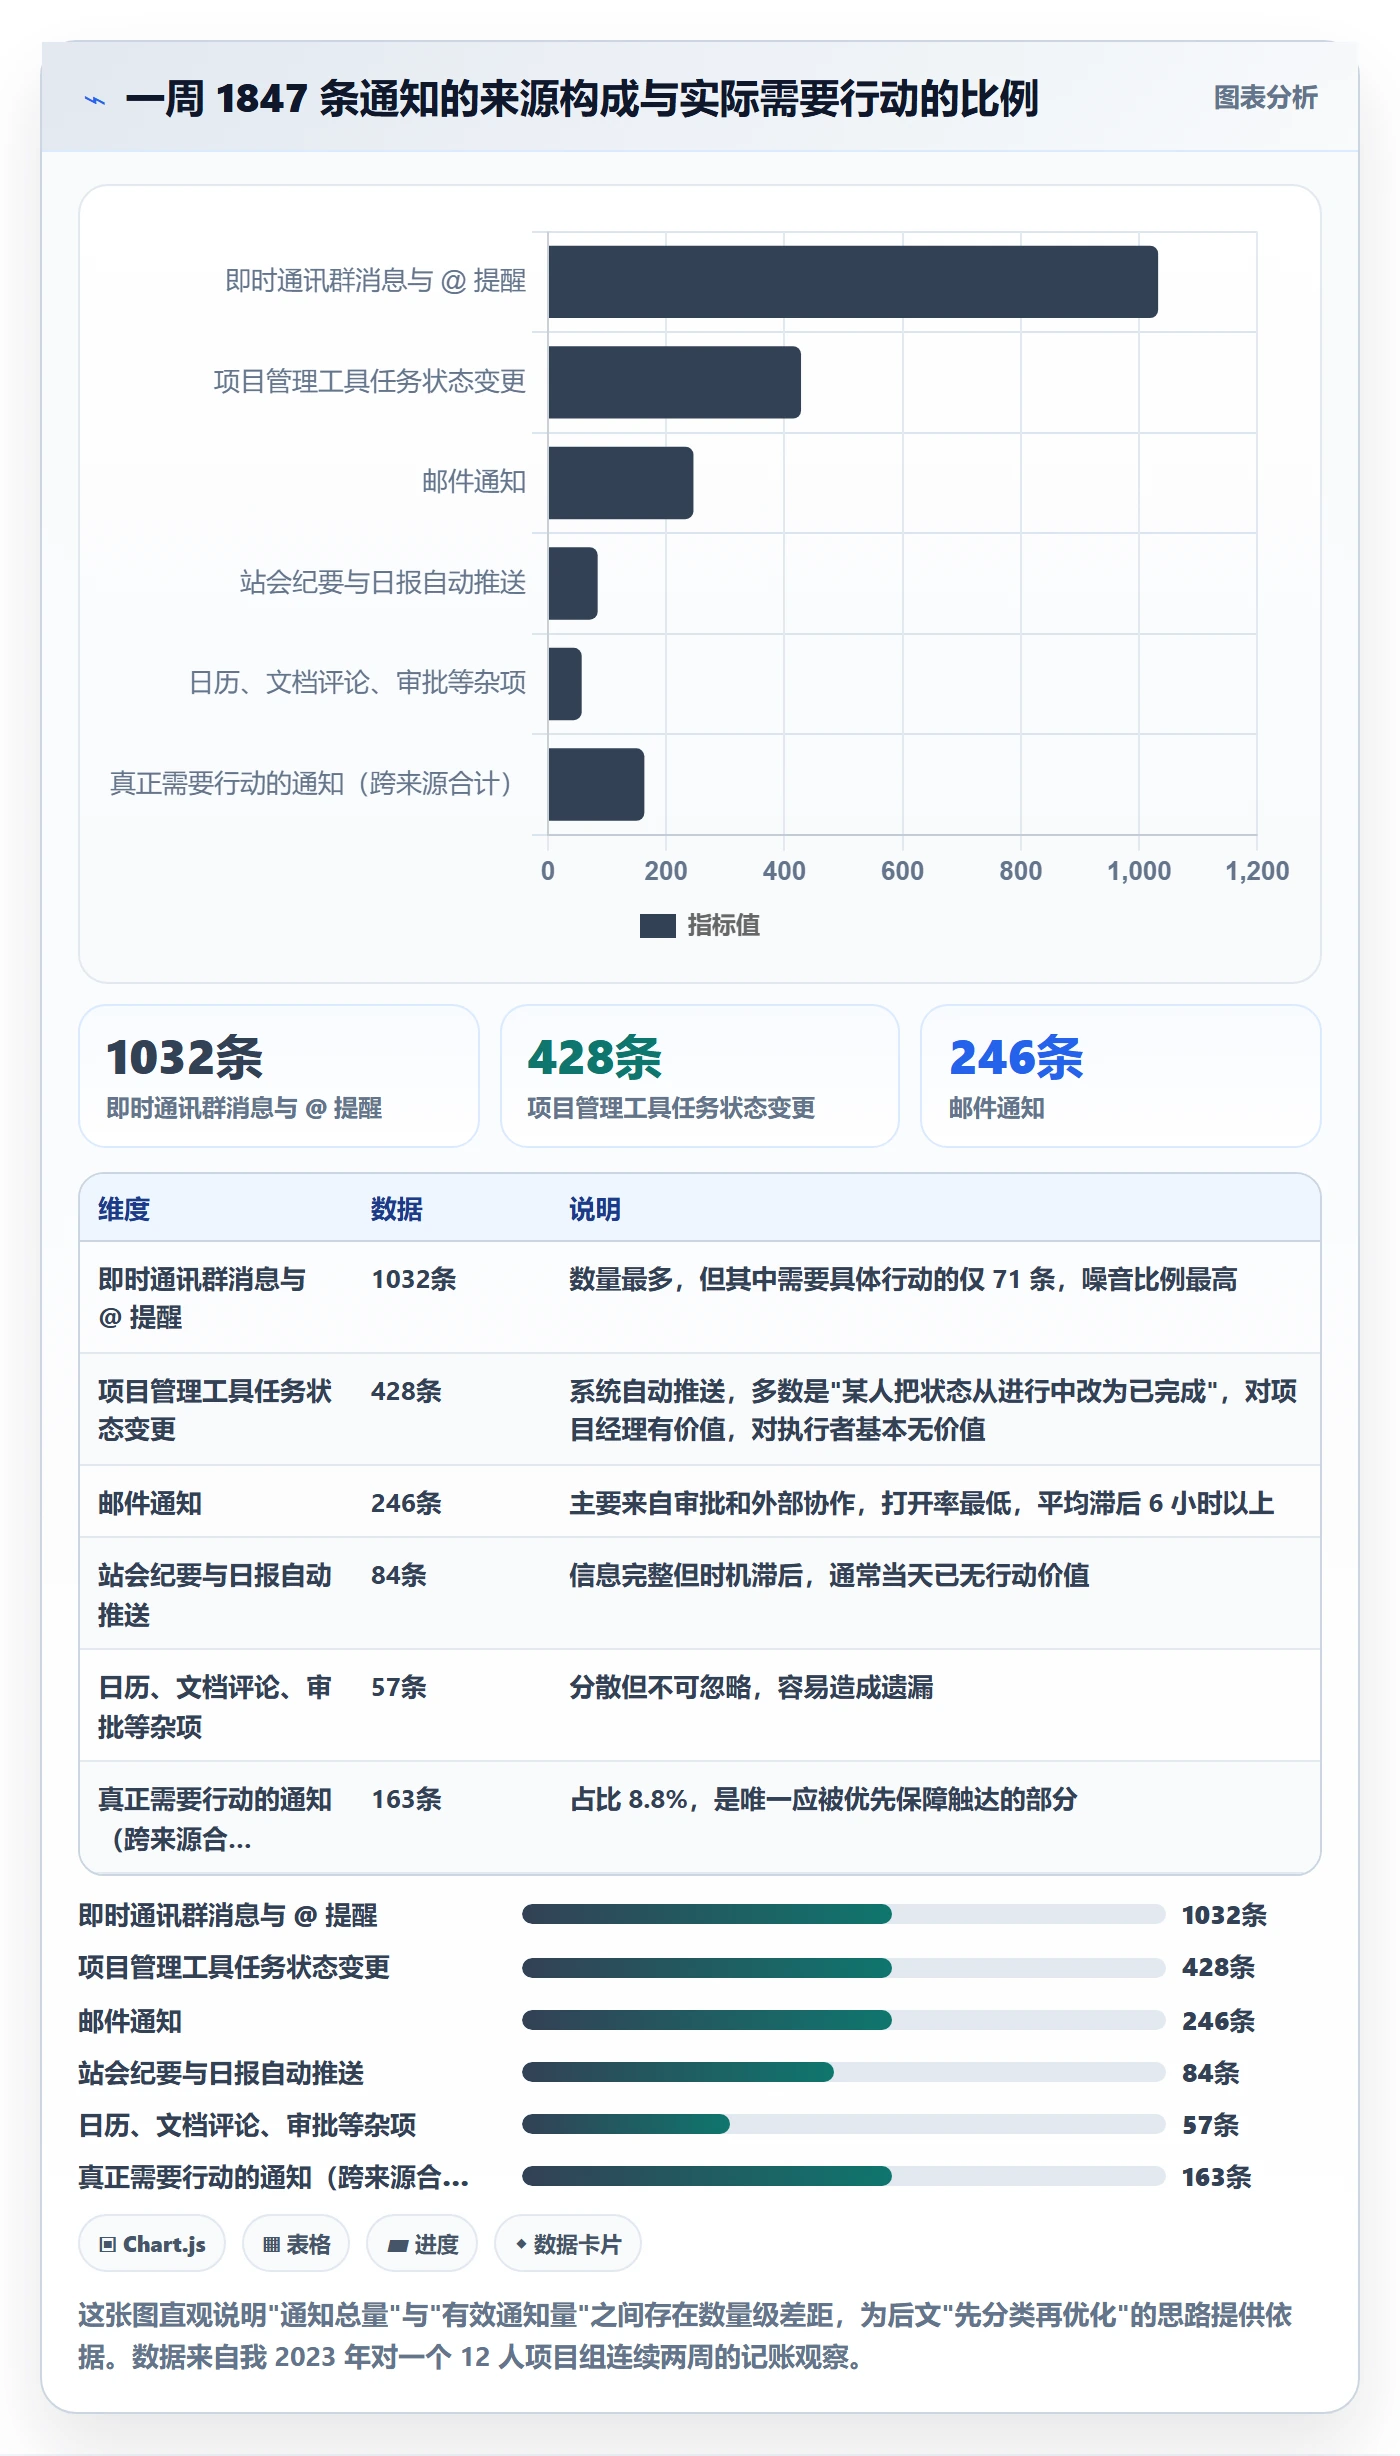The height and width of the screenshot is (2456, 1400).
Task: Click the 84条 cell in the table
Action: point(399,1575)
